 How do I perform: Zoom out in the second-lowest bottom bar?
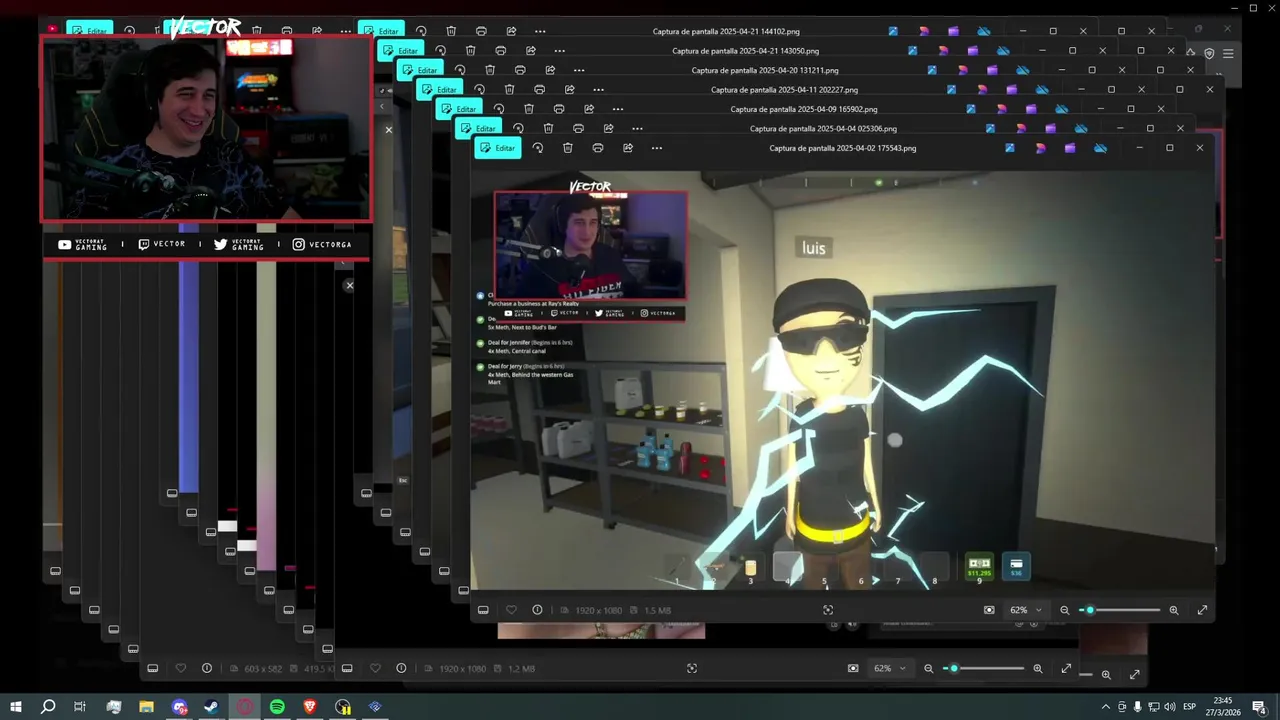pos(928,668)
